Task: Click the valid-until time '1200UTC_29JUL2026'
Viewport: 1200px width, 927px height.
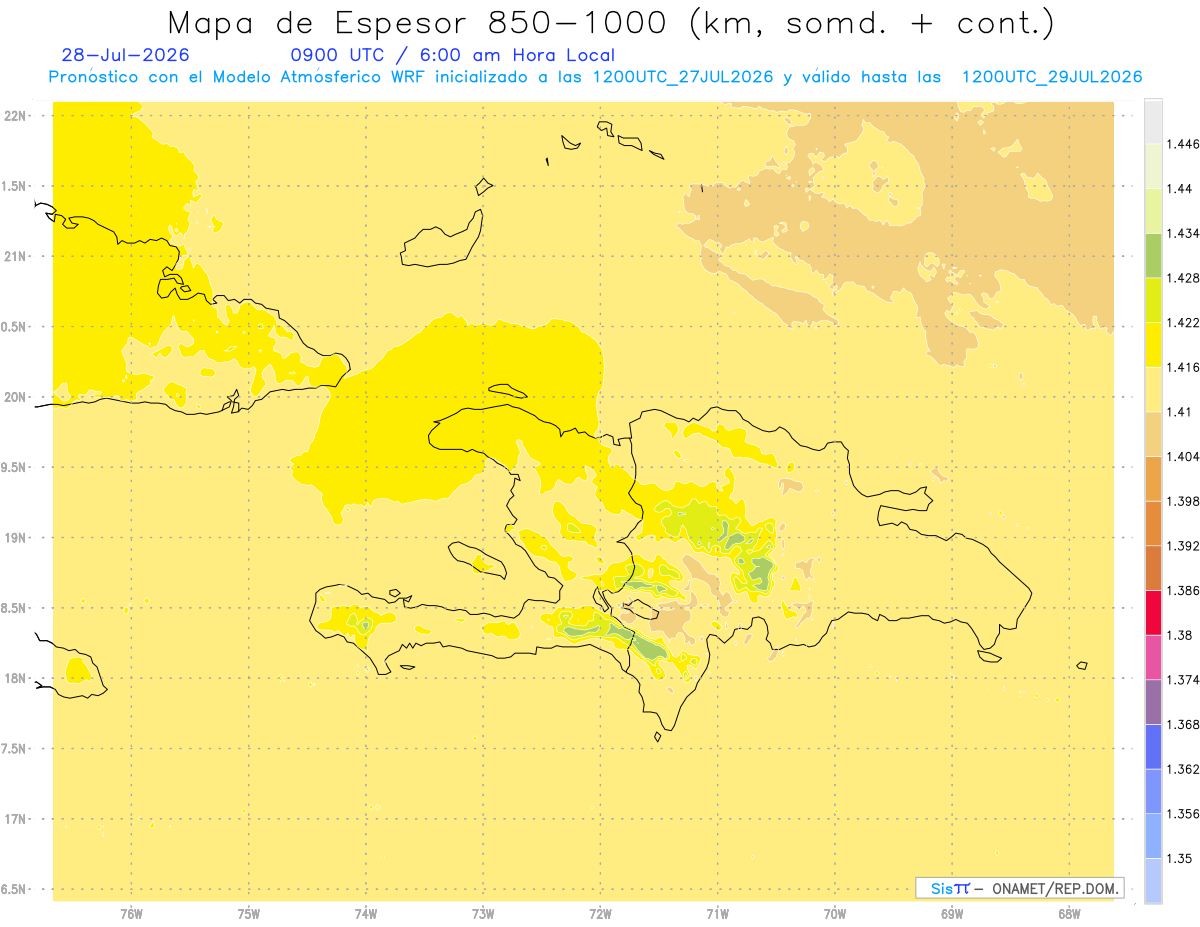Action: point(1051,77)
